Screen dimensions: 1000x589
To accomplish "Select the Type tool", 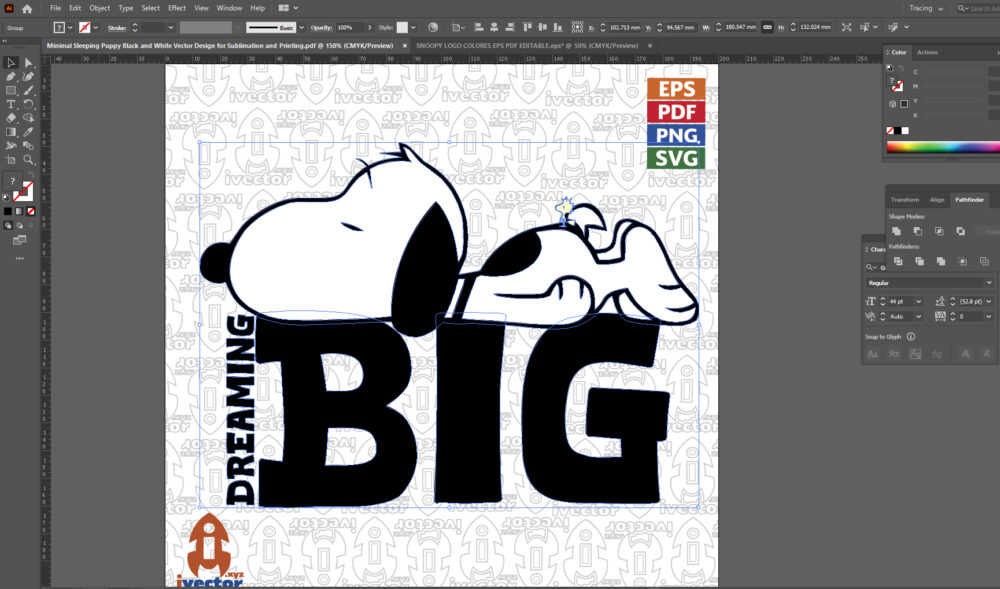I will pyautogui.click(x=11, y=104).
